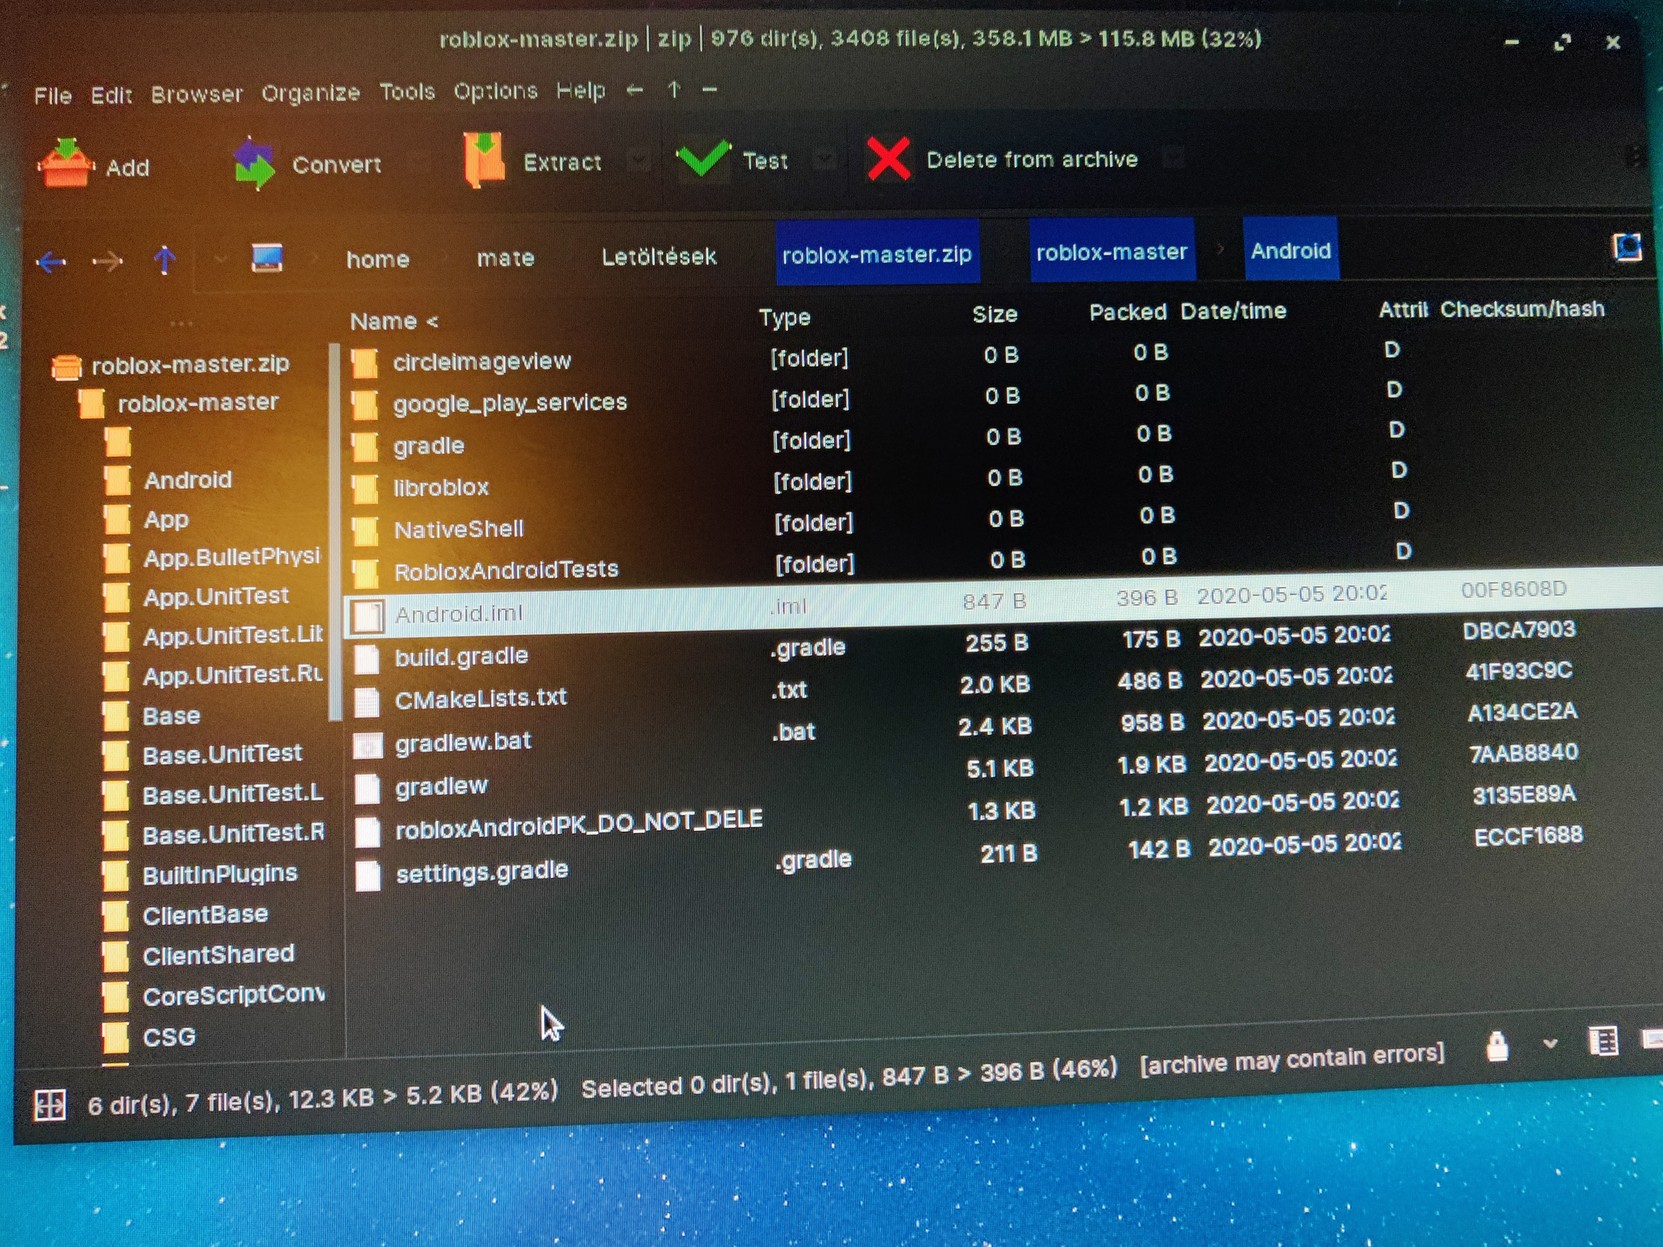Sort by the Size column header
Viewport: 1663px width, 1247px height.
(x=994, y=314)
